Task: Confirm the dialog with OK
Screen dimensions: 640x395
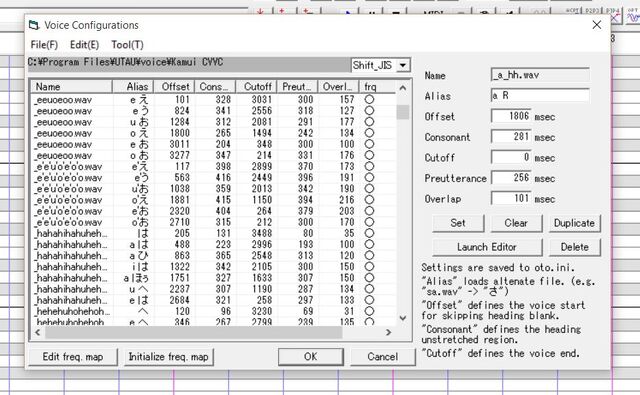Action: (x=311, y=357)
